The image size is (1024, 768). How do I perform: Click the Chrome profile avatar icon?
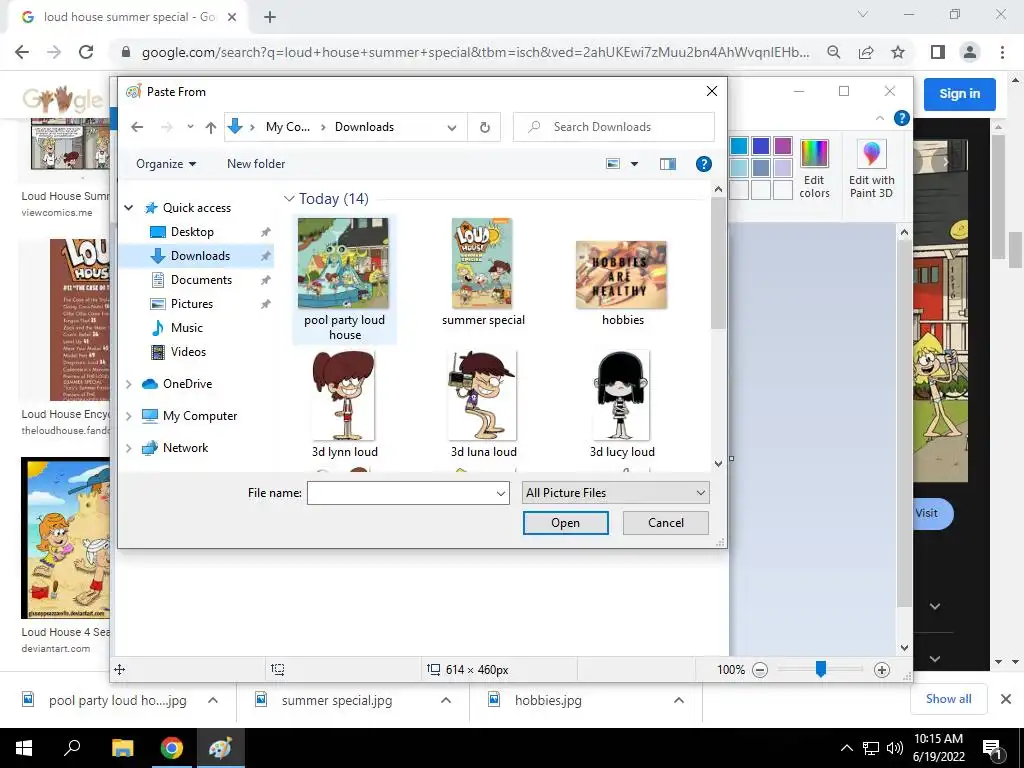click(970, 52)
